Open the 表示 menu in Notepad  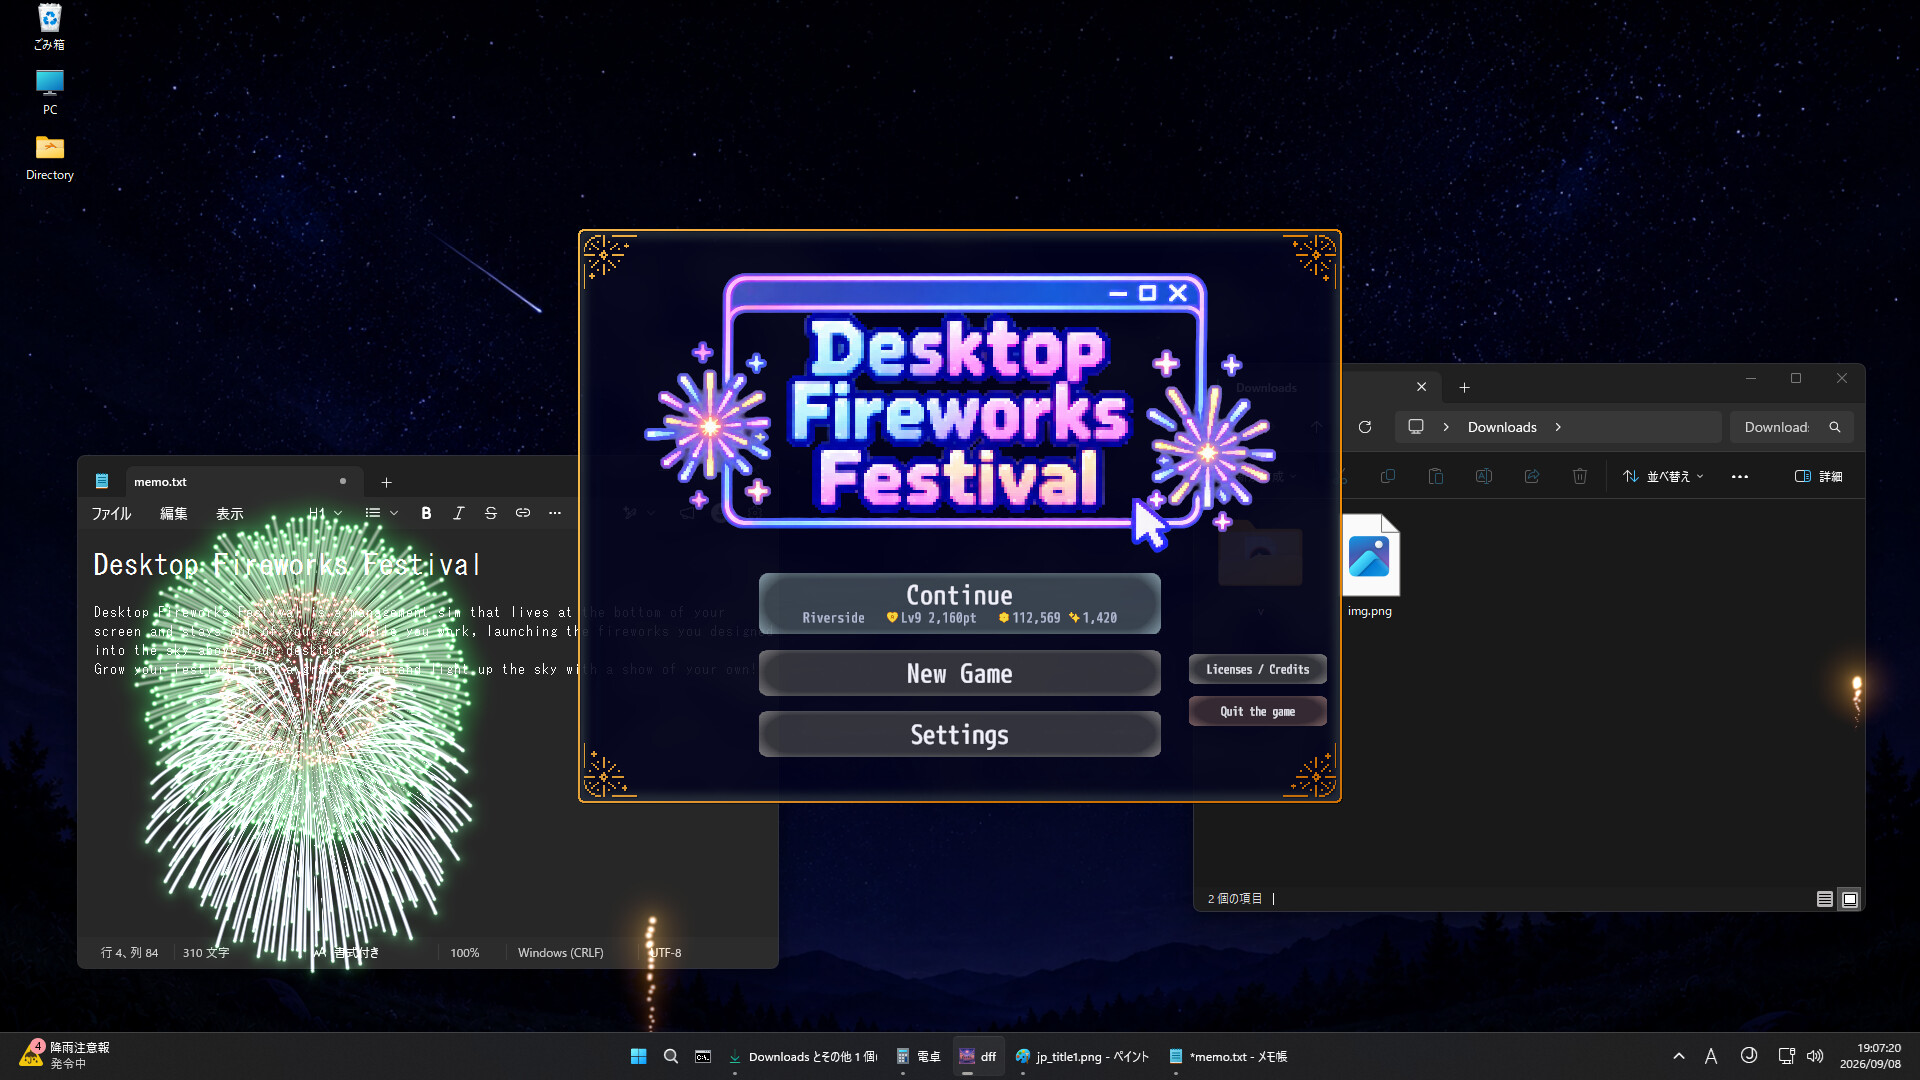click(229, 513)
